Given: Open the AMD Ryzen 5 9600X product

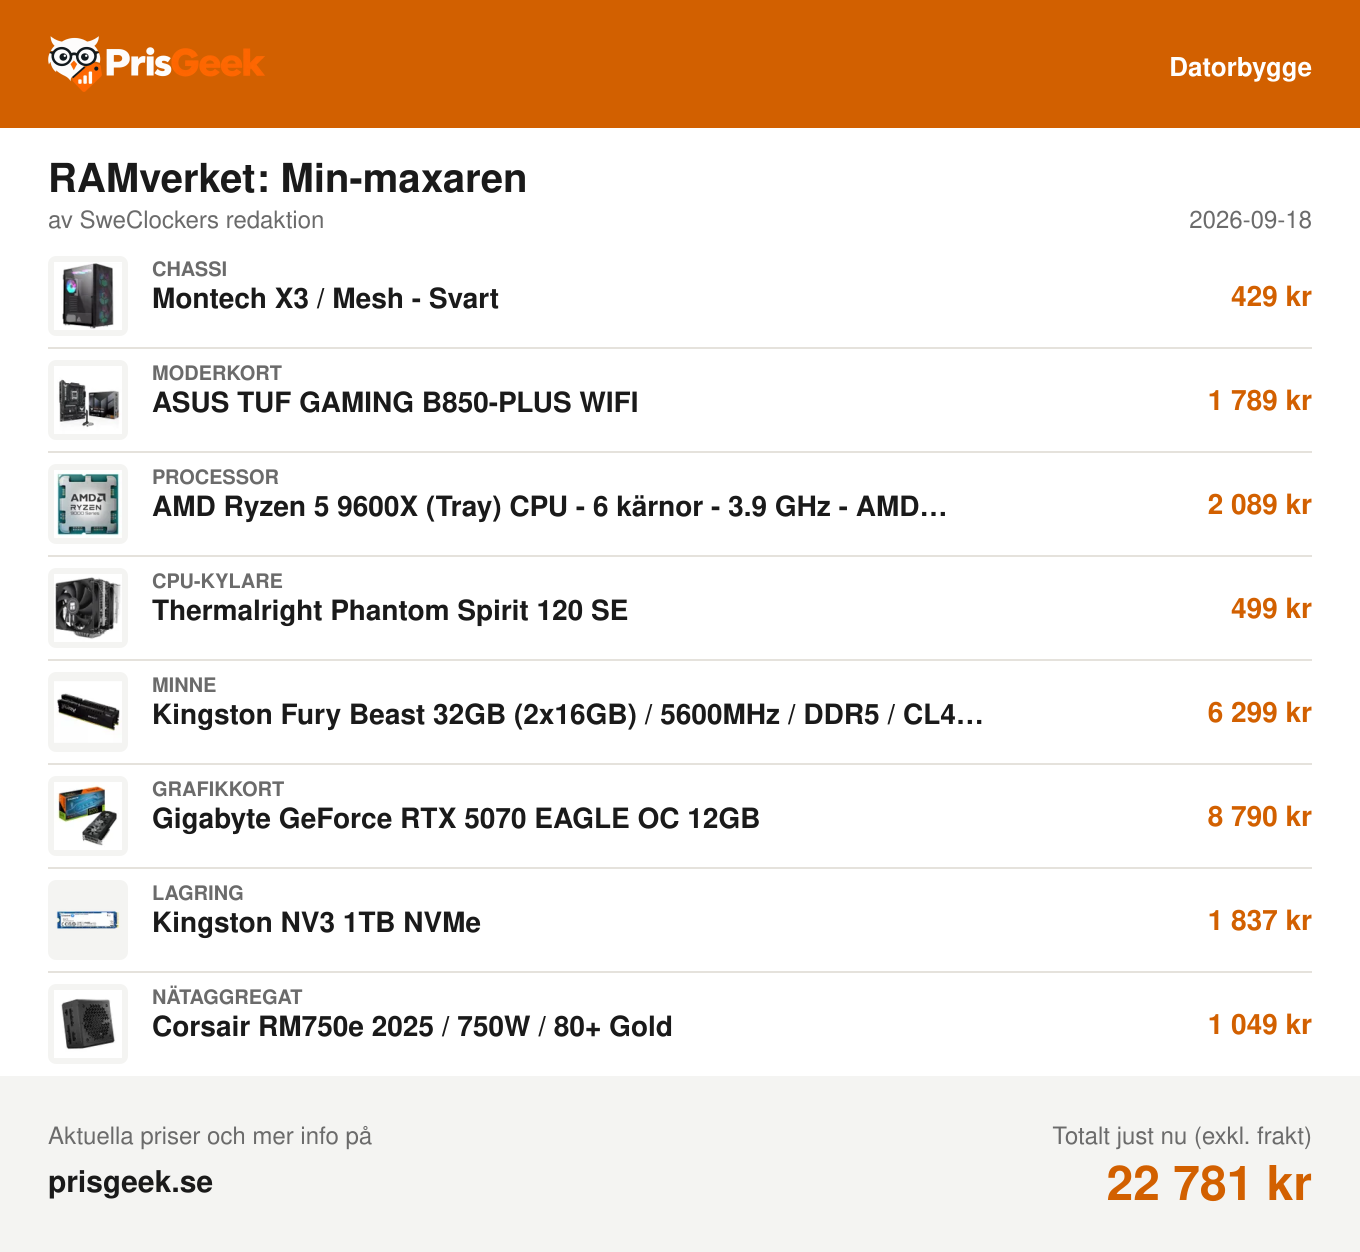Looking at the screenshot, I should 549,507.
